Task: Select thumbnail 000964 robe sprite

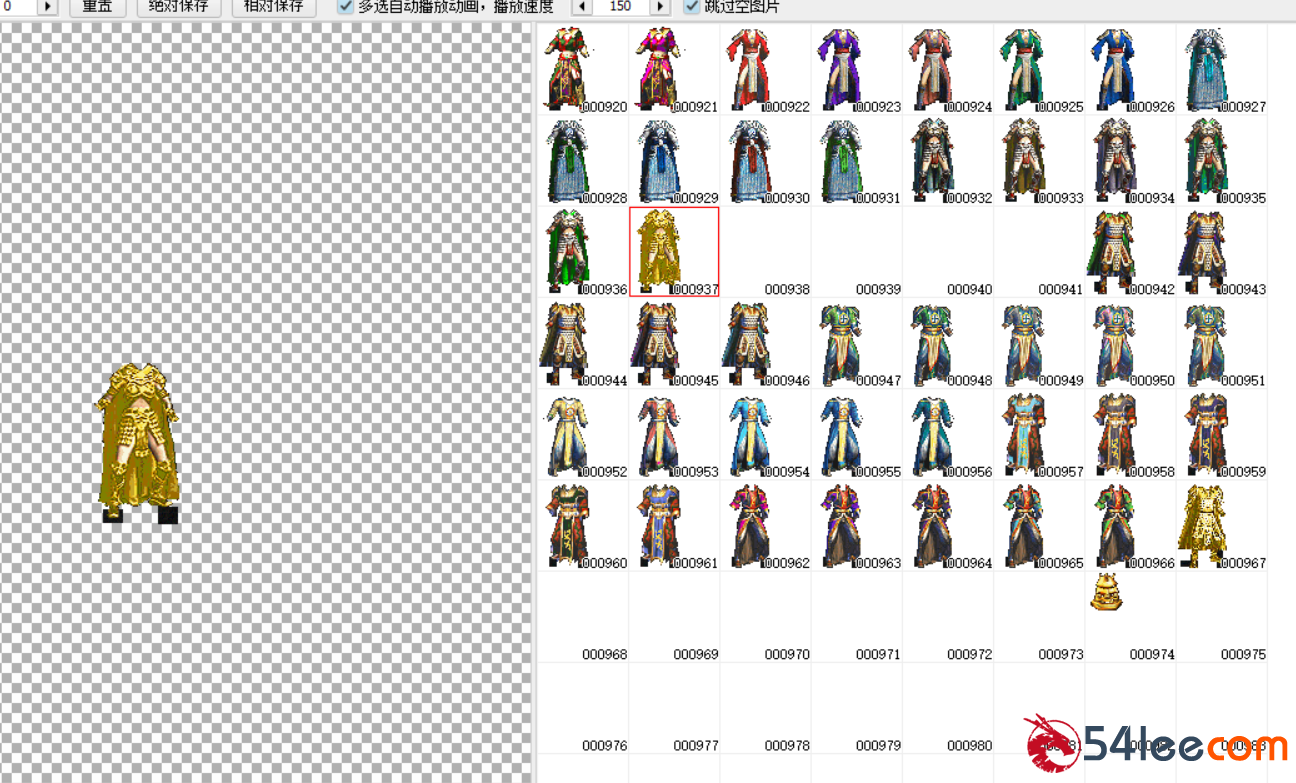Action: (x=948, y=526)
